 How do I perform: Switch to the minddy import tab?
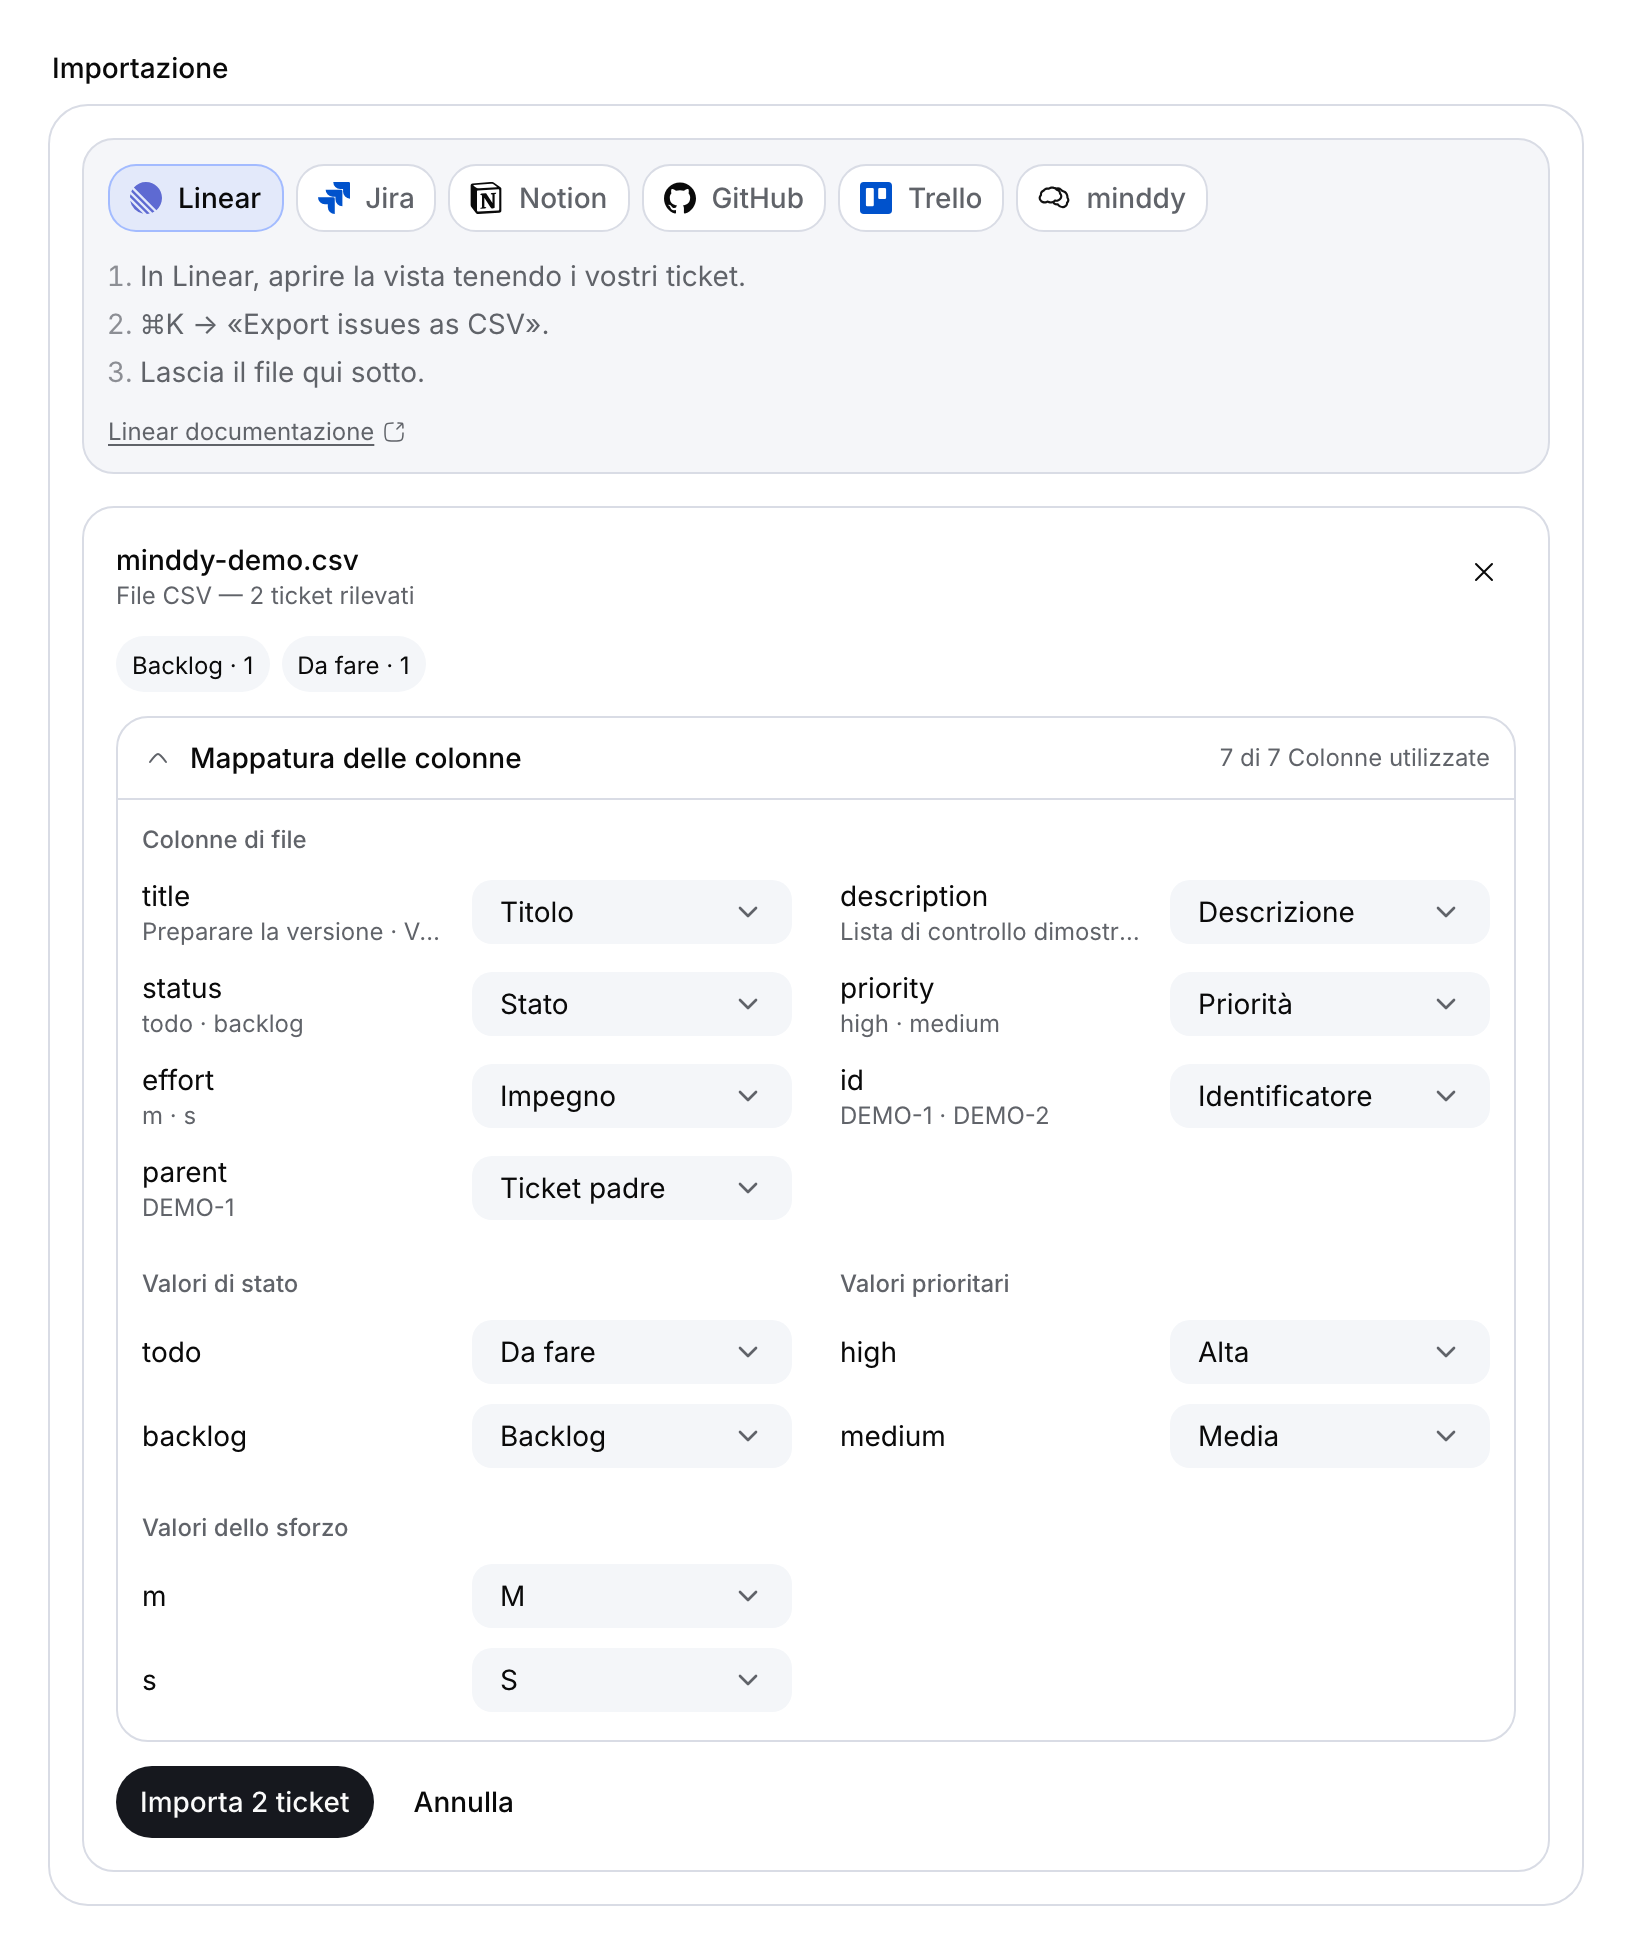tap(1112, 198)
